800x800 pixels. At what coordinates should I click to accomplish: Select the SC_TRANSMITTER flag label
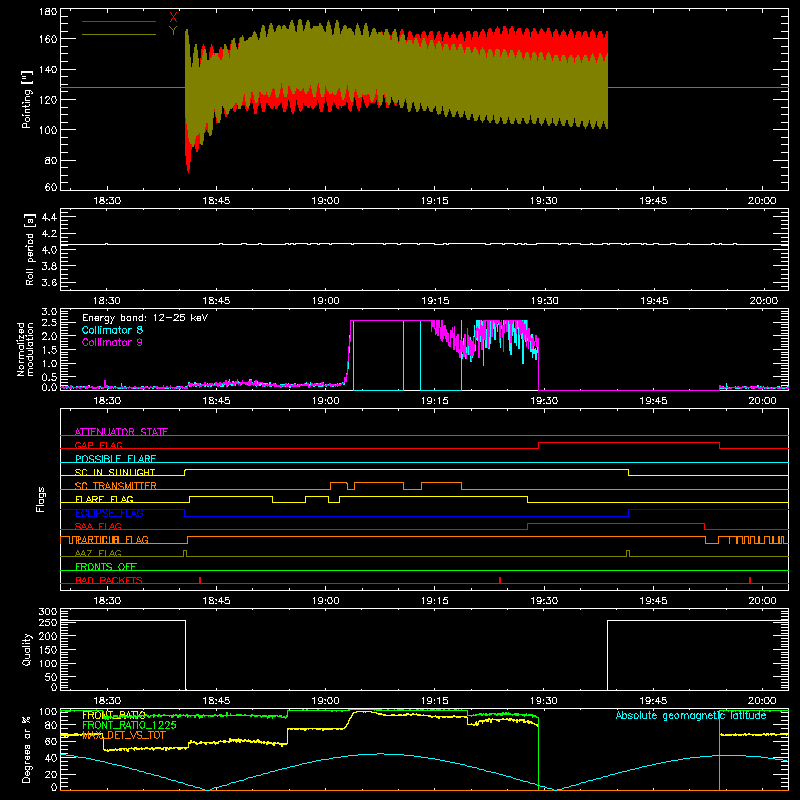(115, 485)
